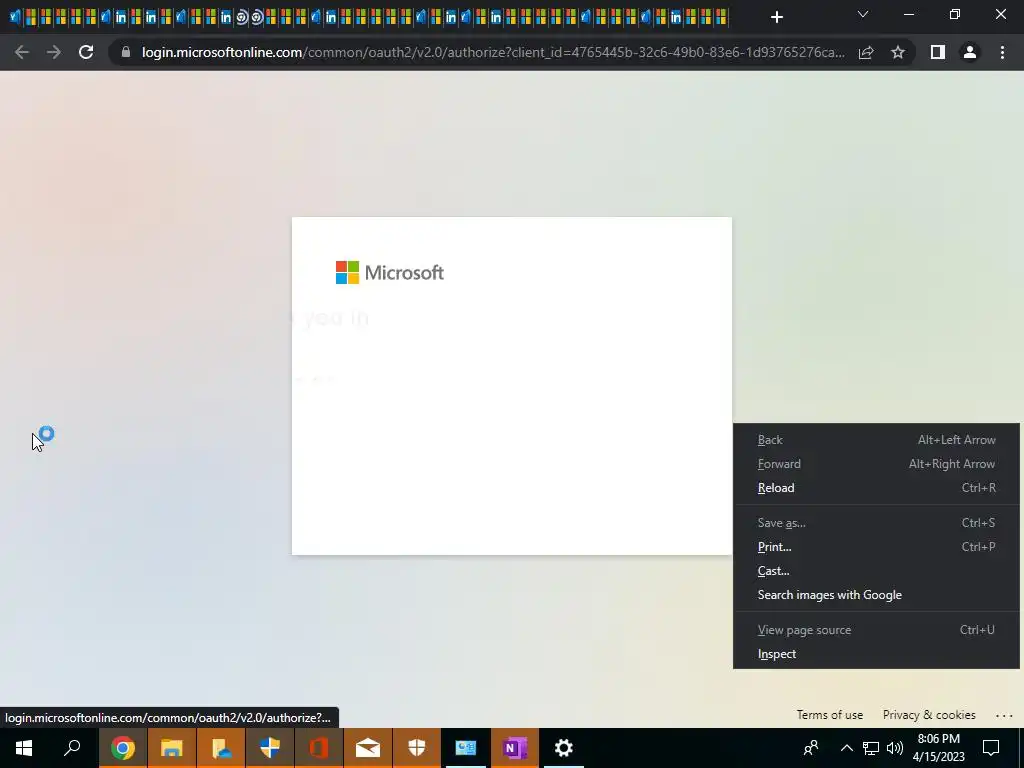Select Print... from the context menu
The image size is (1024, 768).
876,547
